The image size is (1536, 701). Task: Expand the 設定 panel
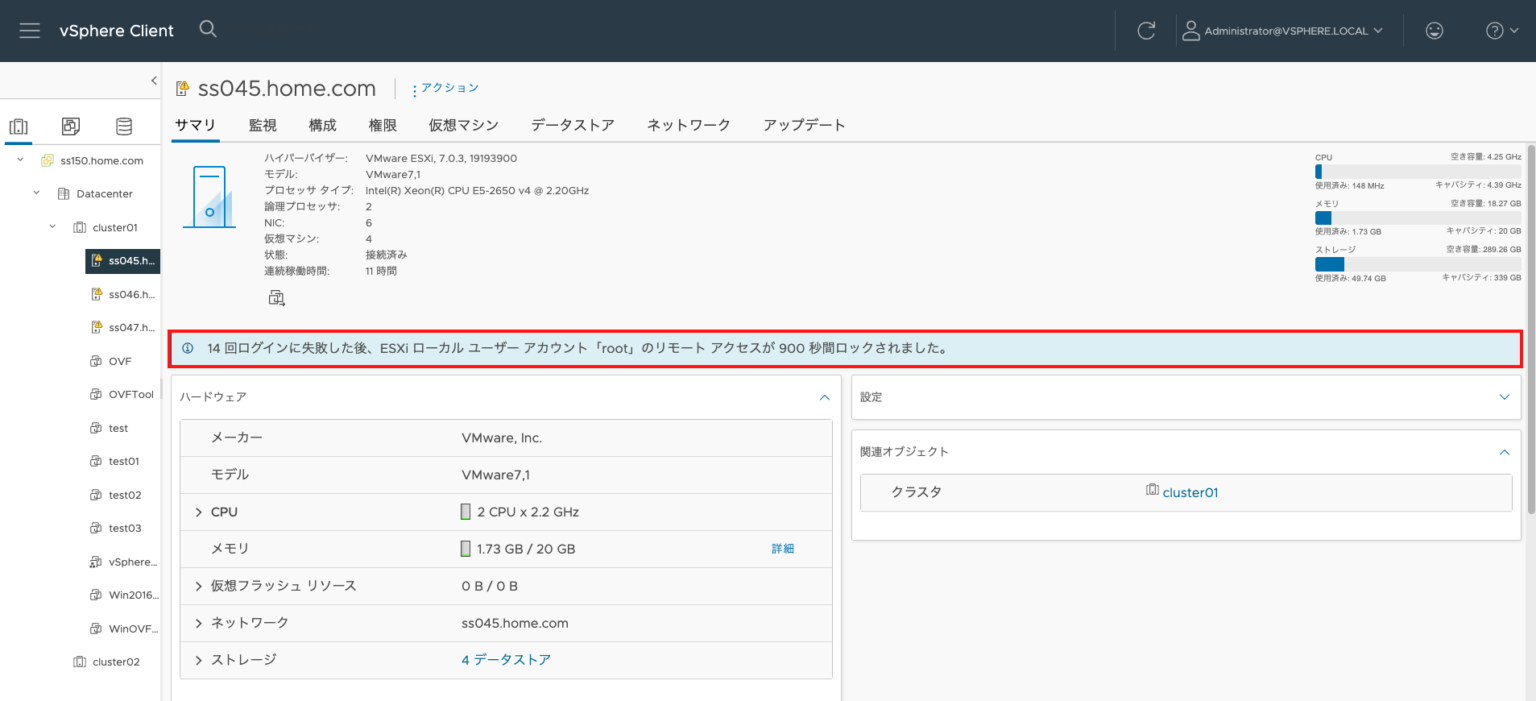[1504, 397]
